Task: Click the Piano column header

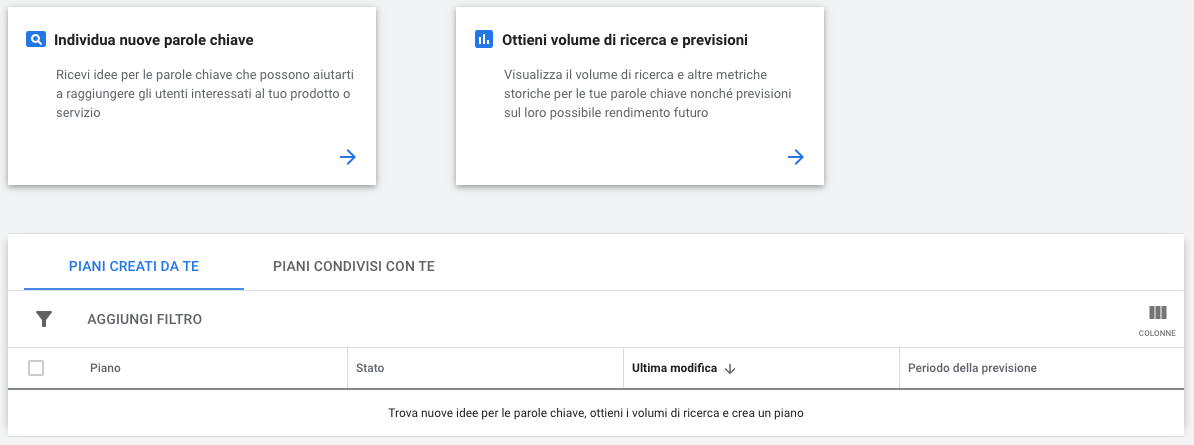Action: pos(105,368)
